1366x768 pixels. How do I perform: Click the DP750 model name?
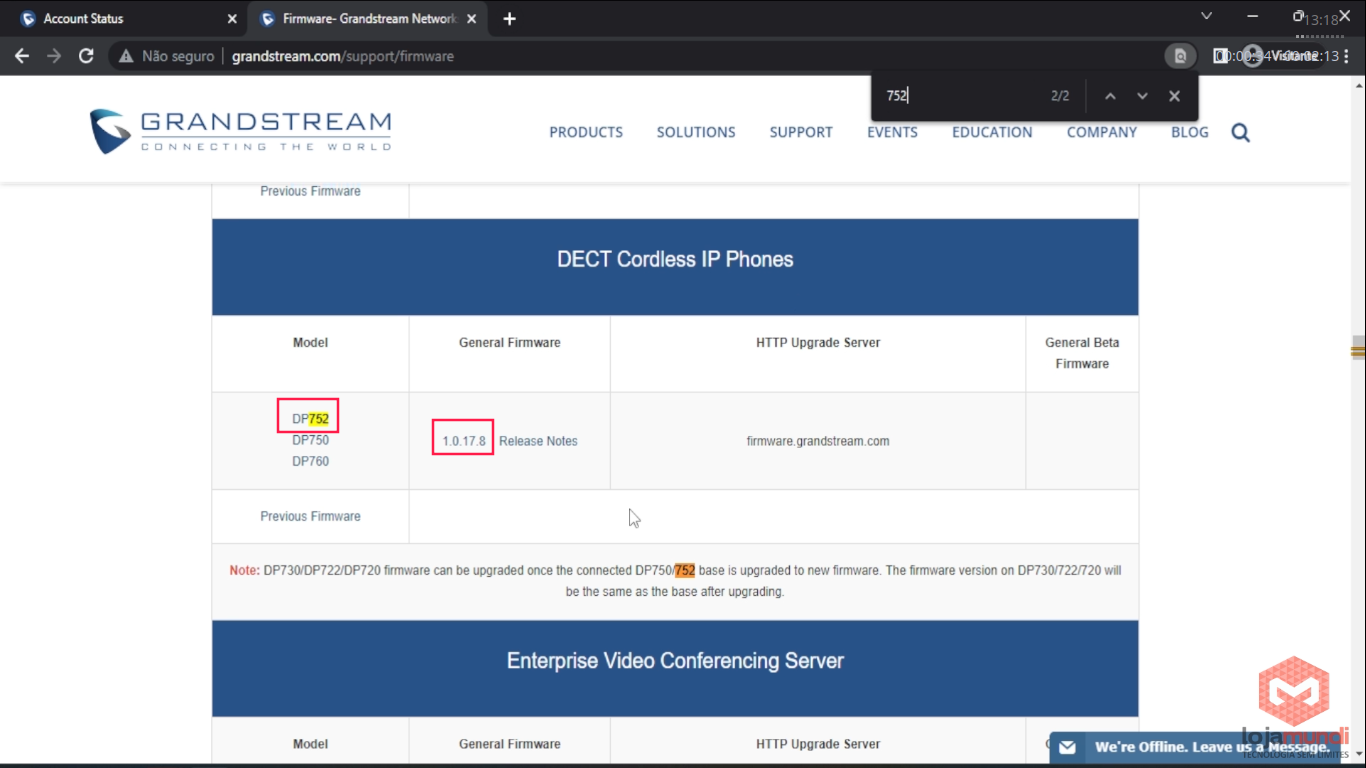[x=310, y=440]
